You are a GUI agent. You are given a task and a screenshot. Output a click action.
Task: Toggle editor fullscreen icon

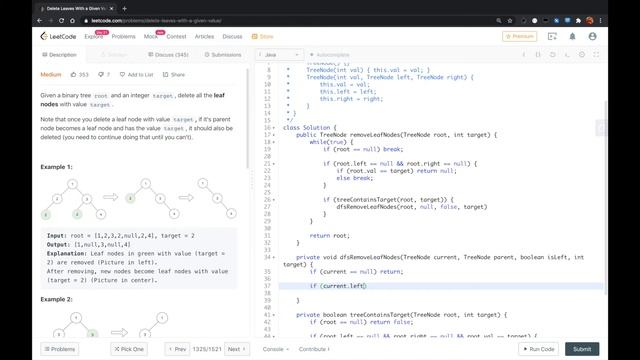596,55
